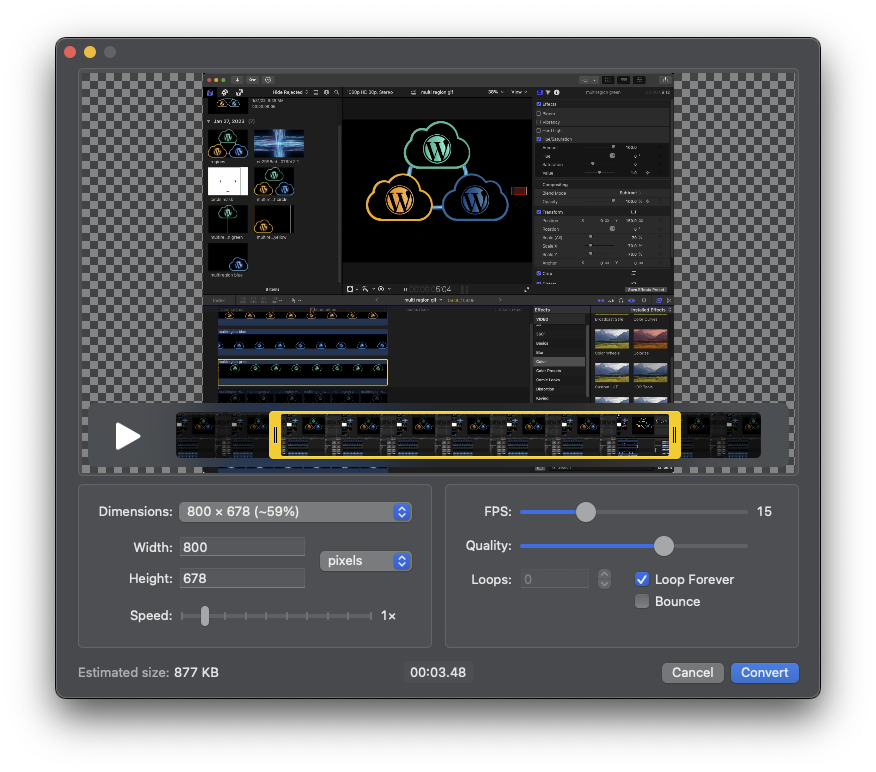This screenshot has height=772, width=876.
Task: Click the unselected filmstrip right of trim
Action: click(721, 435)
